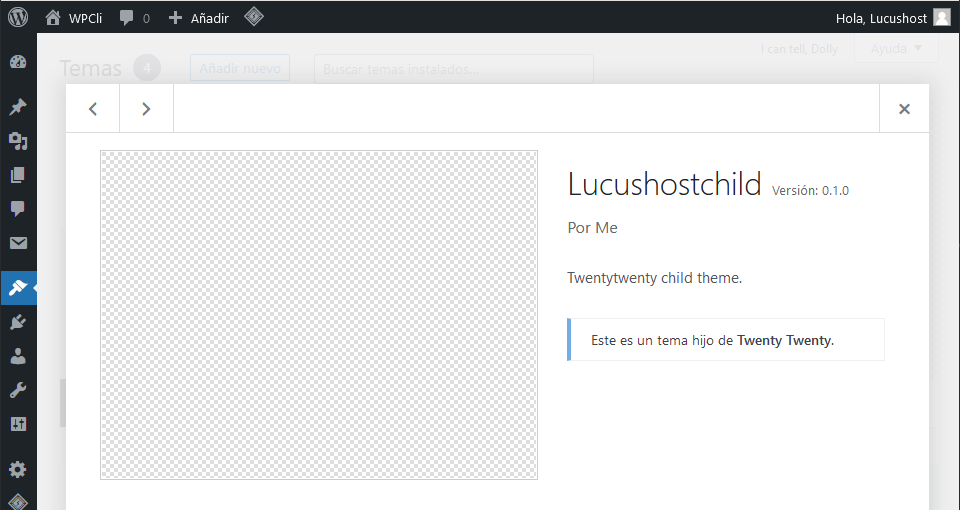Click the Lucushostchild theme title

664,184
